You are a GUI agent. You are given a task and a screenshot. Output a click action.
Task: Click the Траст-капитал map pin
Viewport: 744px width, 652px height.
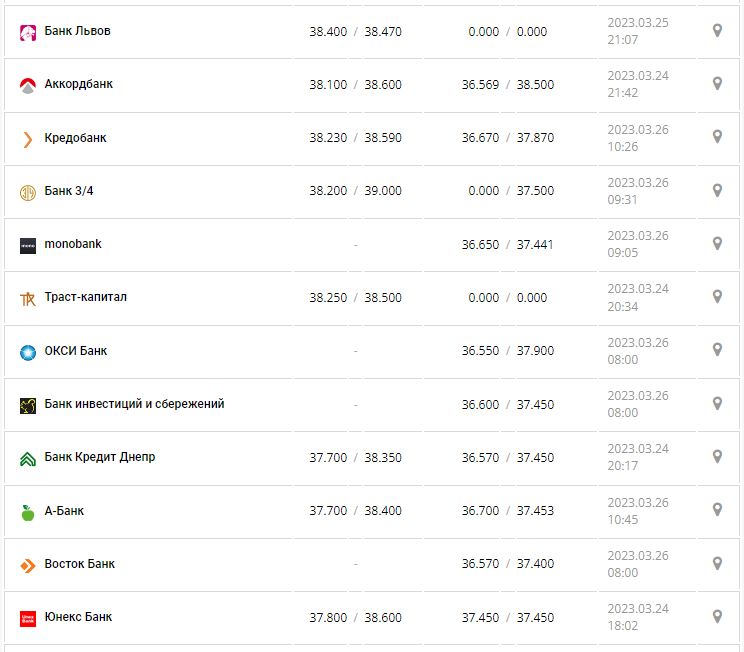click(x=717, y=296)
